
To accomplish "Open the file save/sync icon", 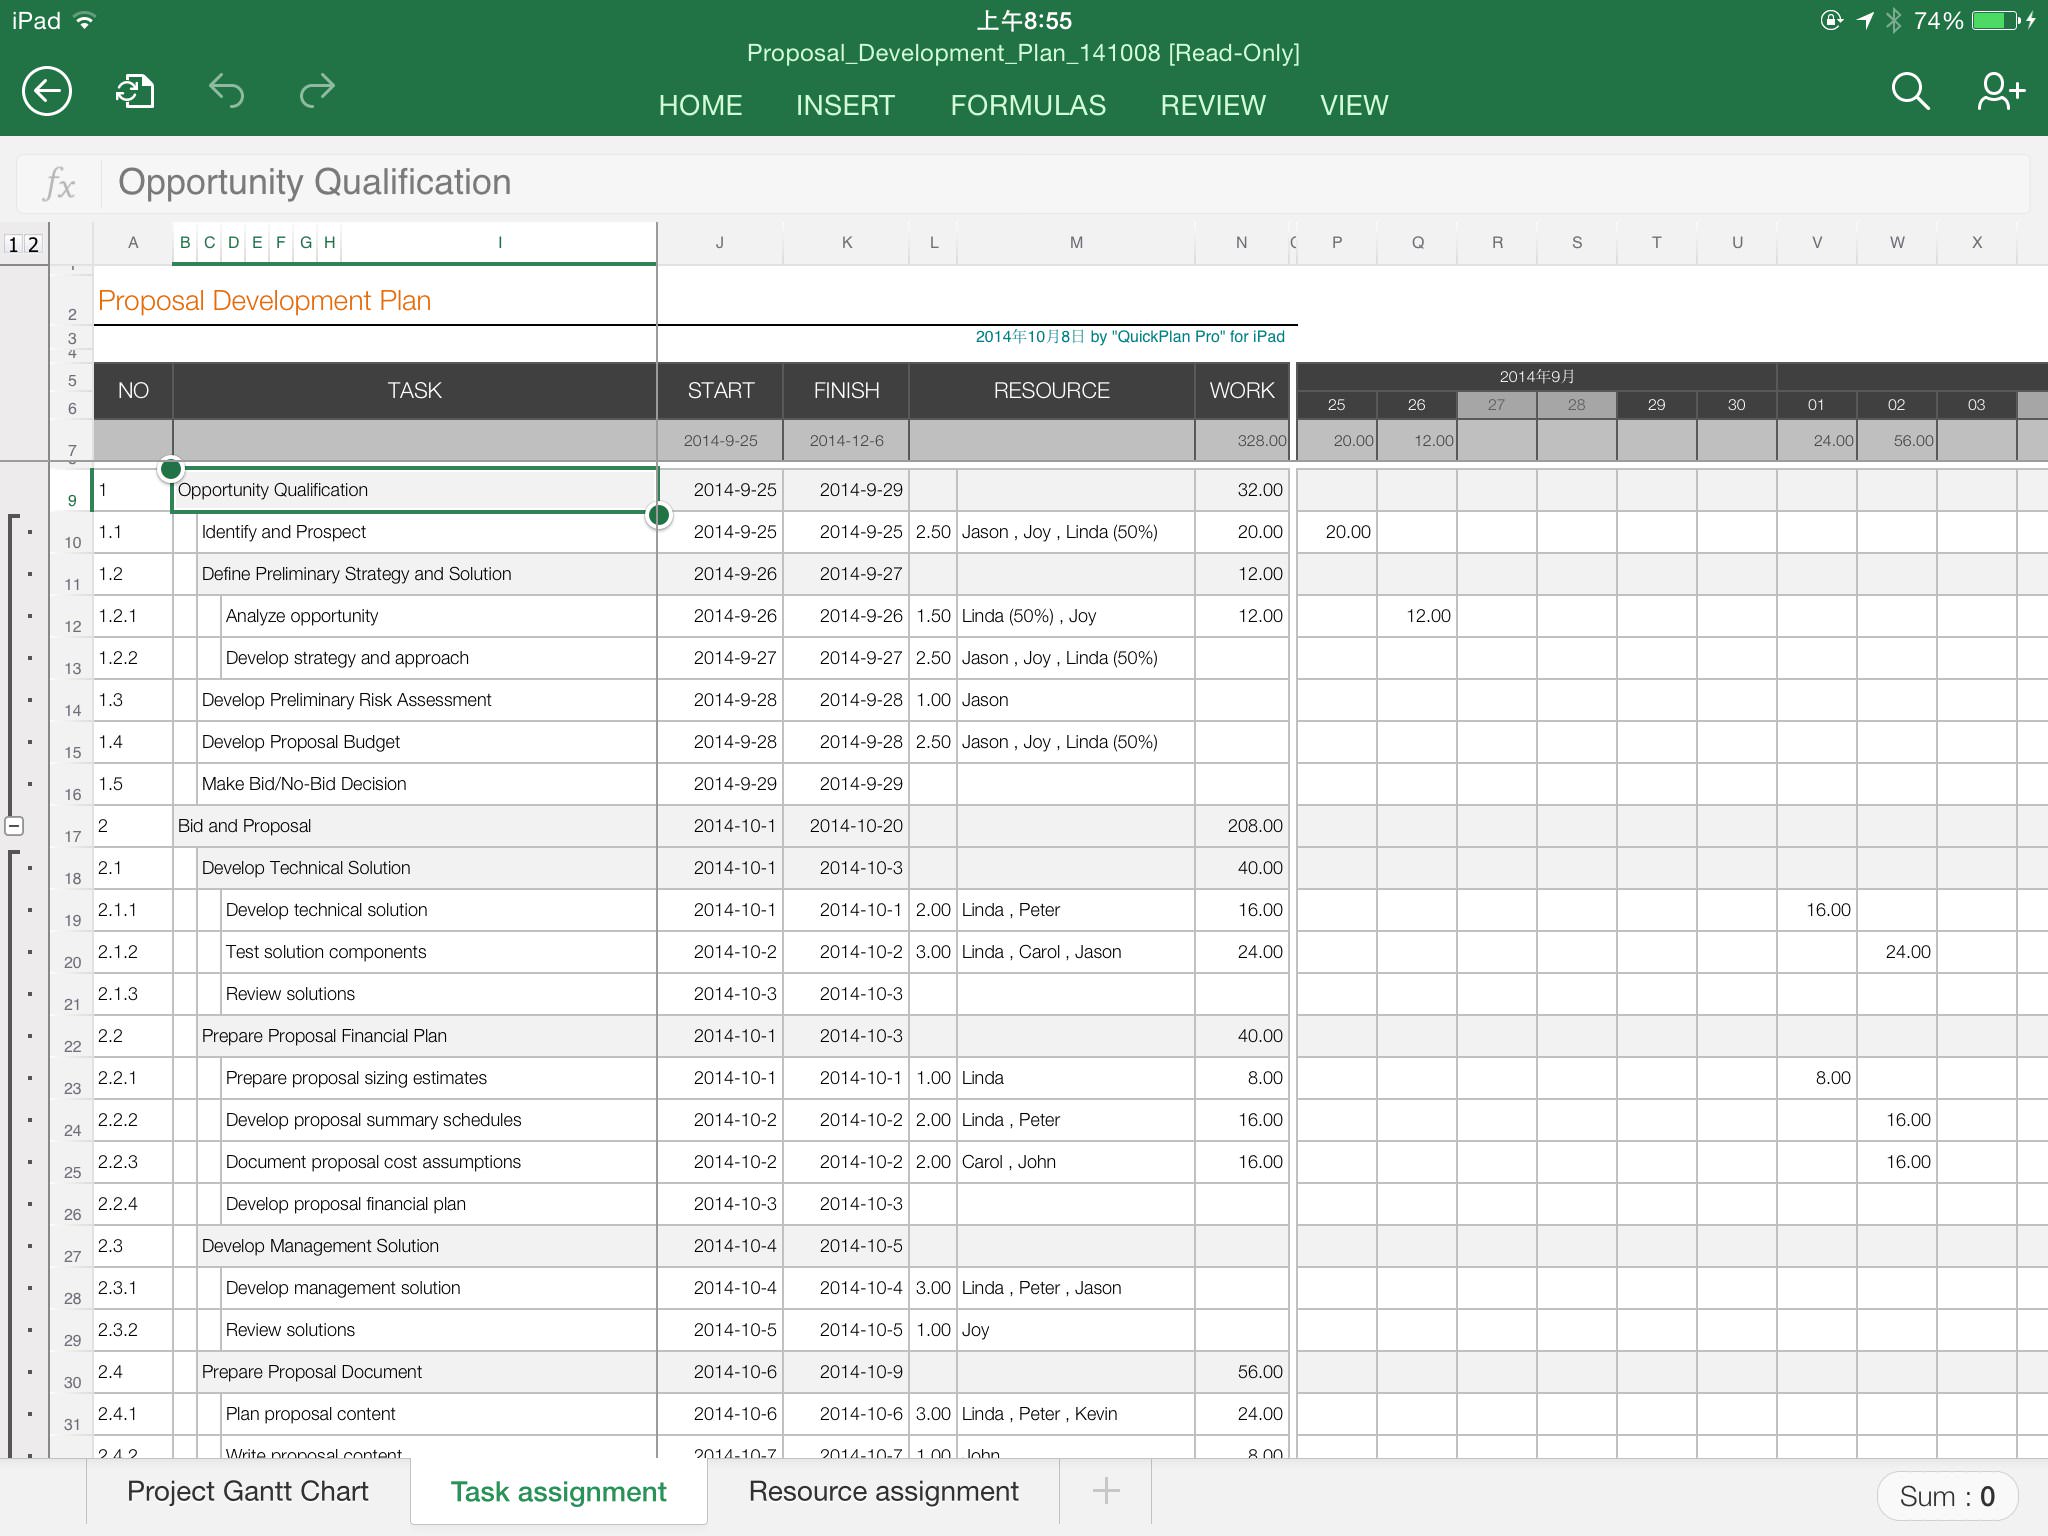I will pyautogui.click(x=135, y=92).
